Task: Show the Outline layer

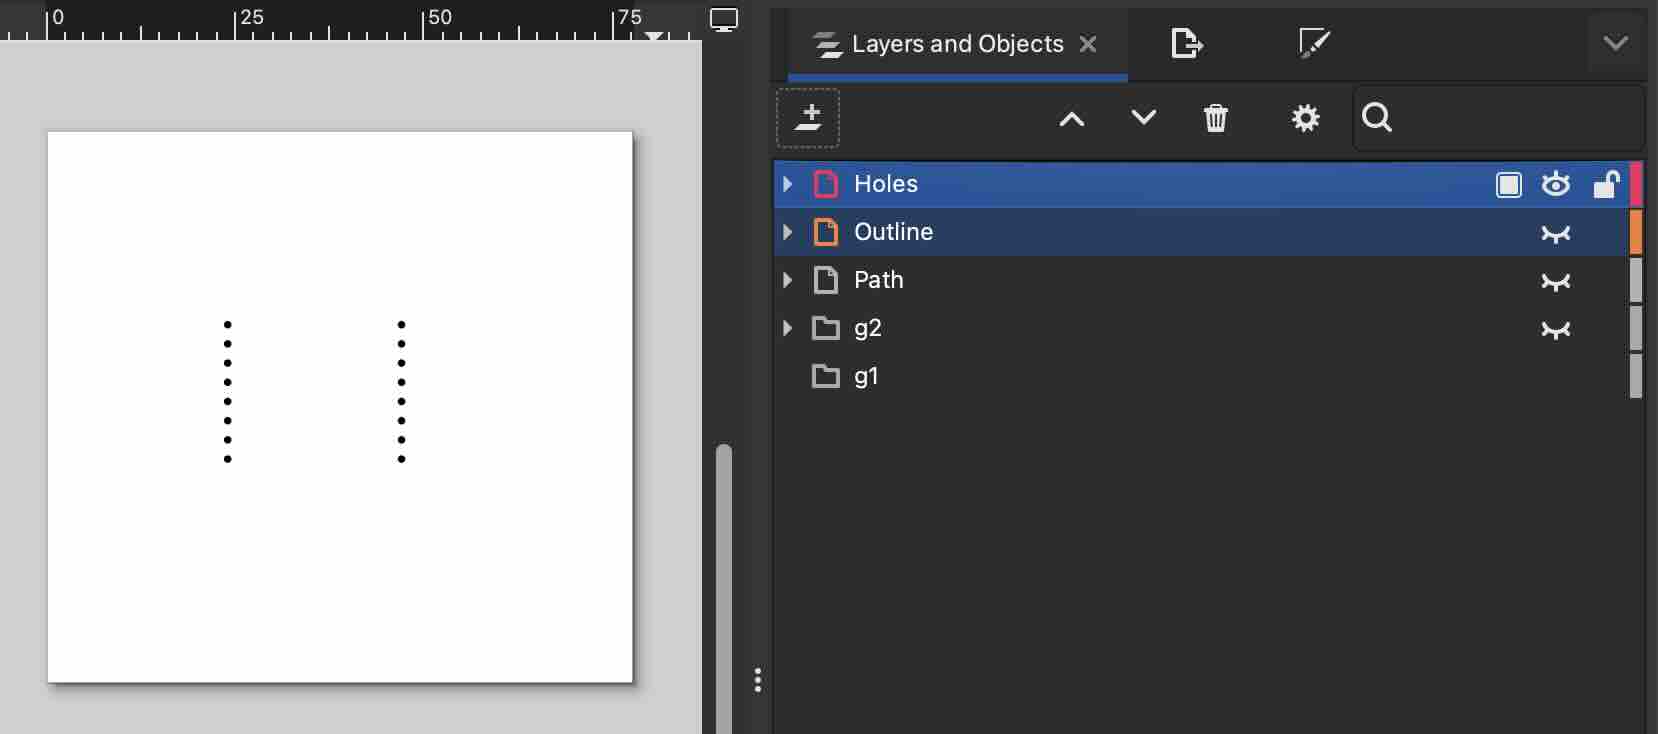Action: tap(1556, 233)
